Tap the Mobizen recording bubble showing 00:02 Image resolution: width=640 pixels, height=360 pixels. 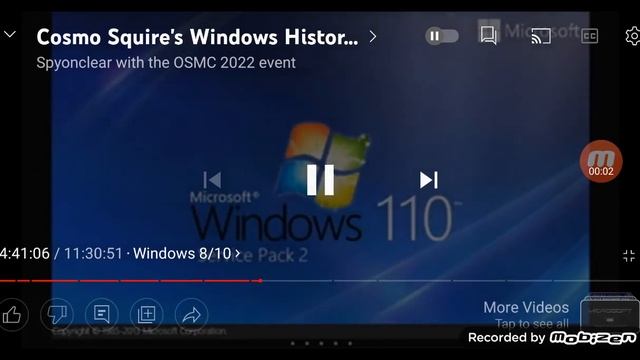tap(601, 161)
